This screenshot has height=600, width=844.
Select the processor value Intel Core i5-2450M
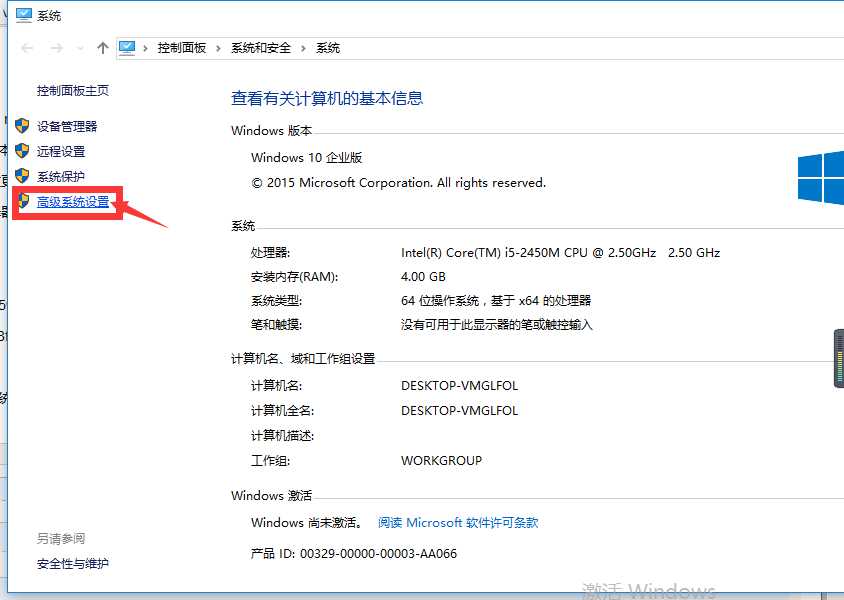[x=560, y=253]
